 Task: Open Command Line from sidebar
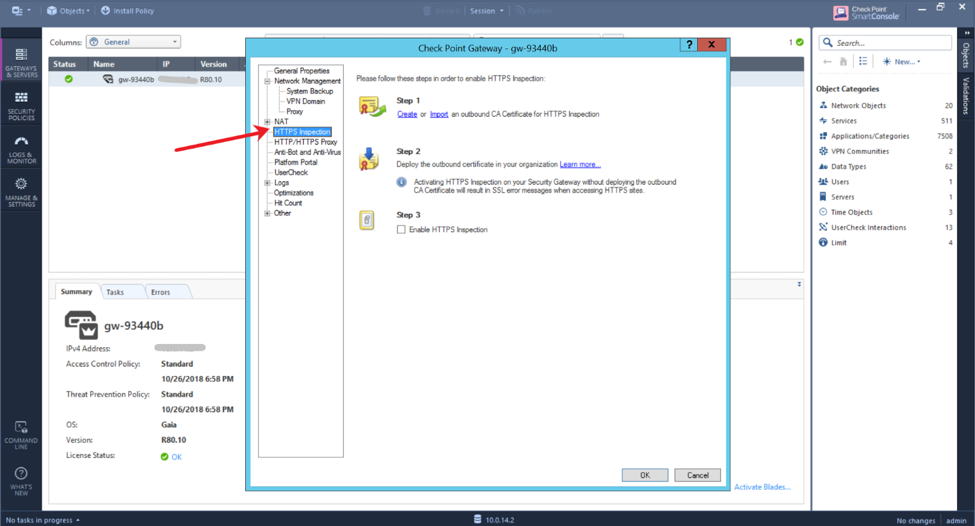point(21,435)
